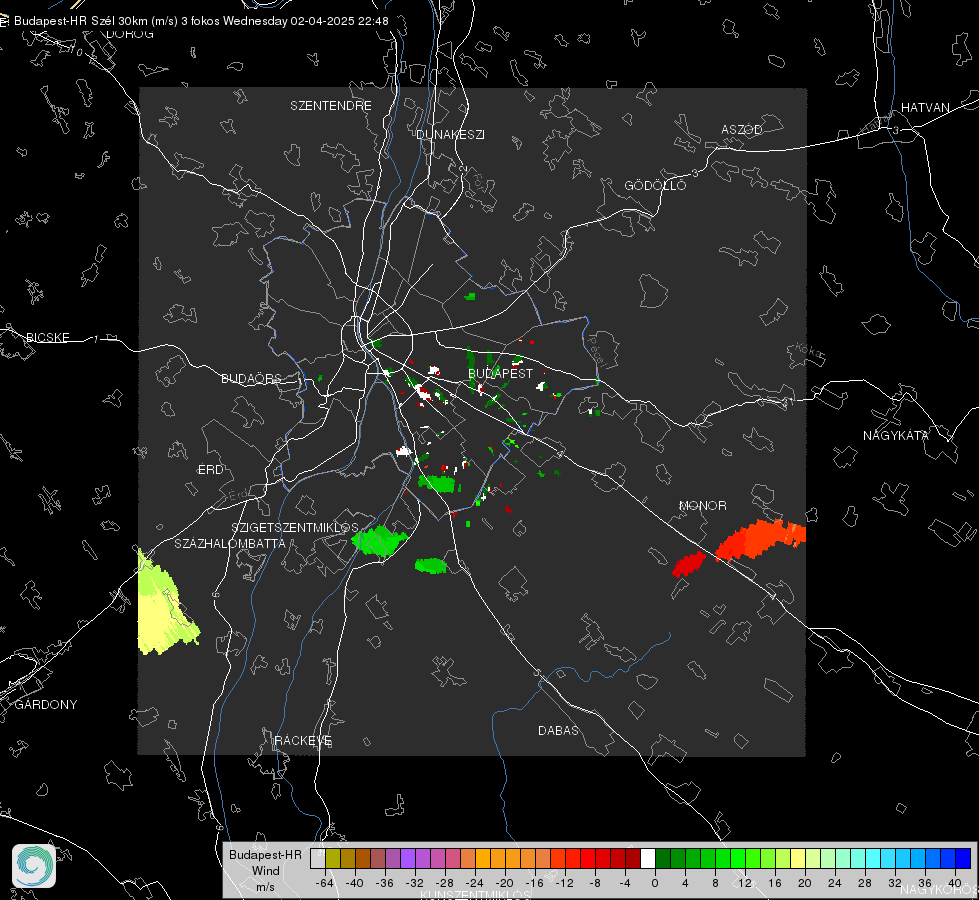Screen dimensions: 979x900
Task: Click the BICSKE city label
Action: pos(47,337)
